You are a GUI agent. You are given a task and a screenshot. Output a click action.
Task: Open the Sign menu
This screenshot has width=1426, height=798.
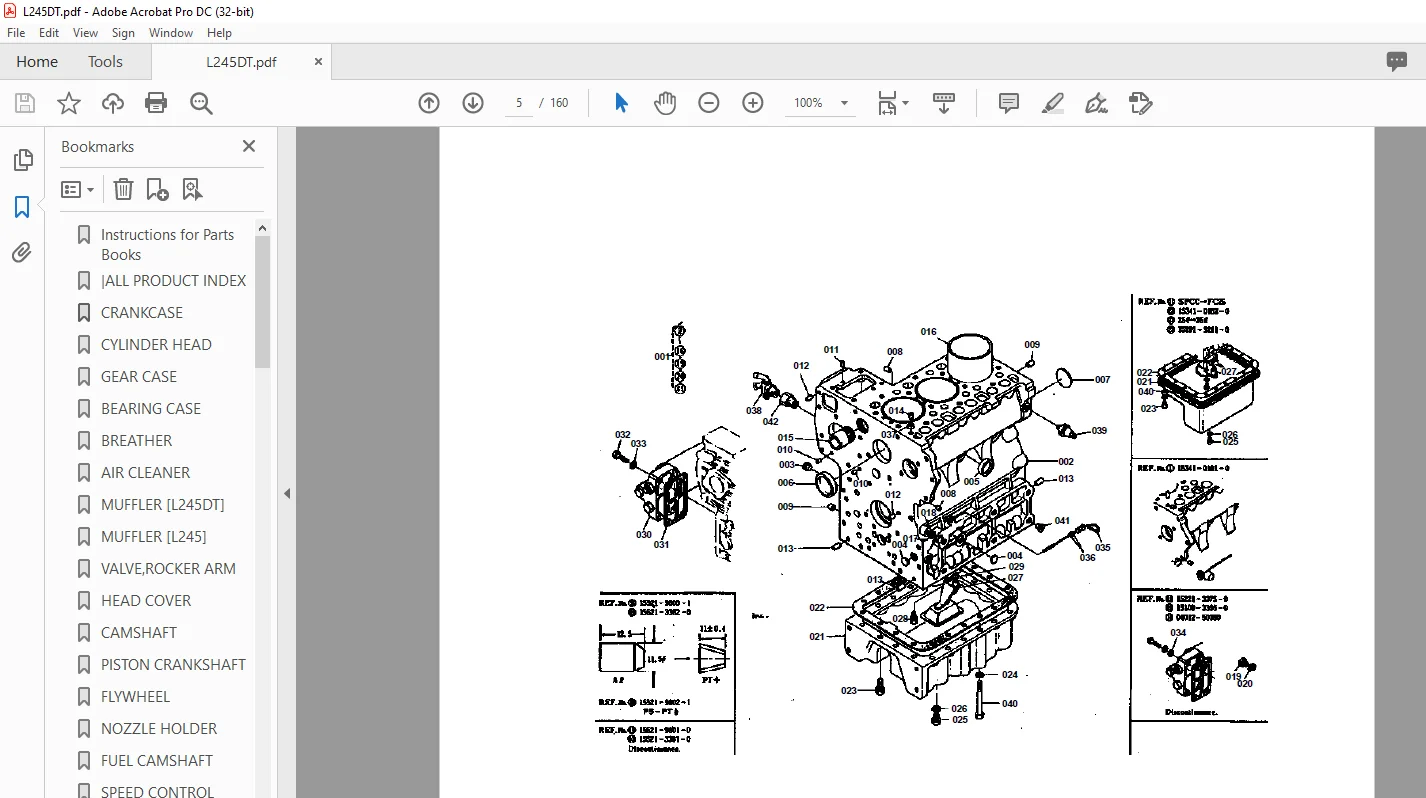(123, 33)
